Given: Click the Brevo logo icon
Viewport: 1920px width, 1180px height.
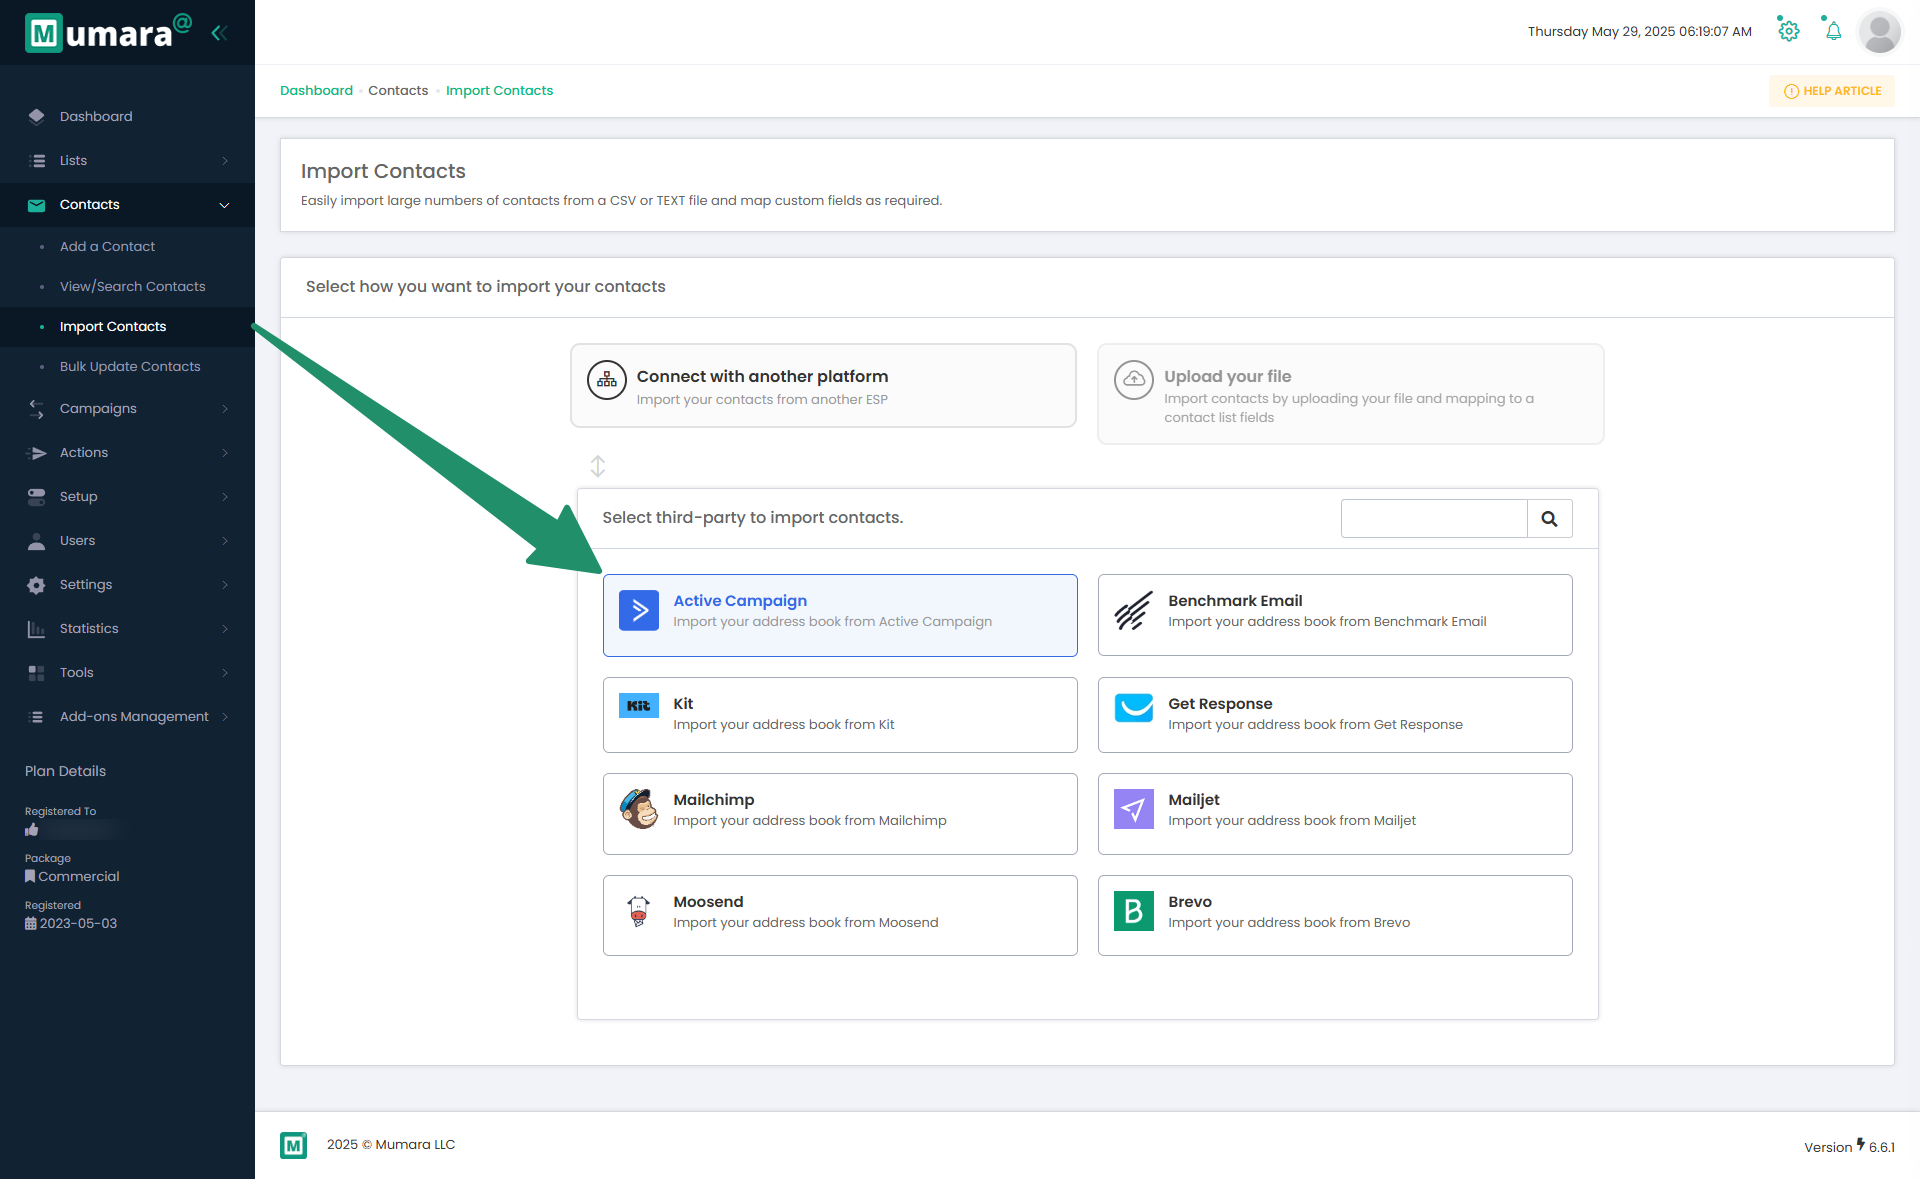Looking at the screenshot, I should tap(1134, 911).
